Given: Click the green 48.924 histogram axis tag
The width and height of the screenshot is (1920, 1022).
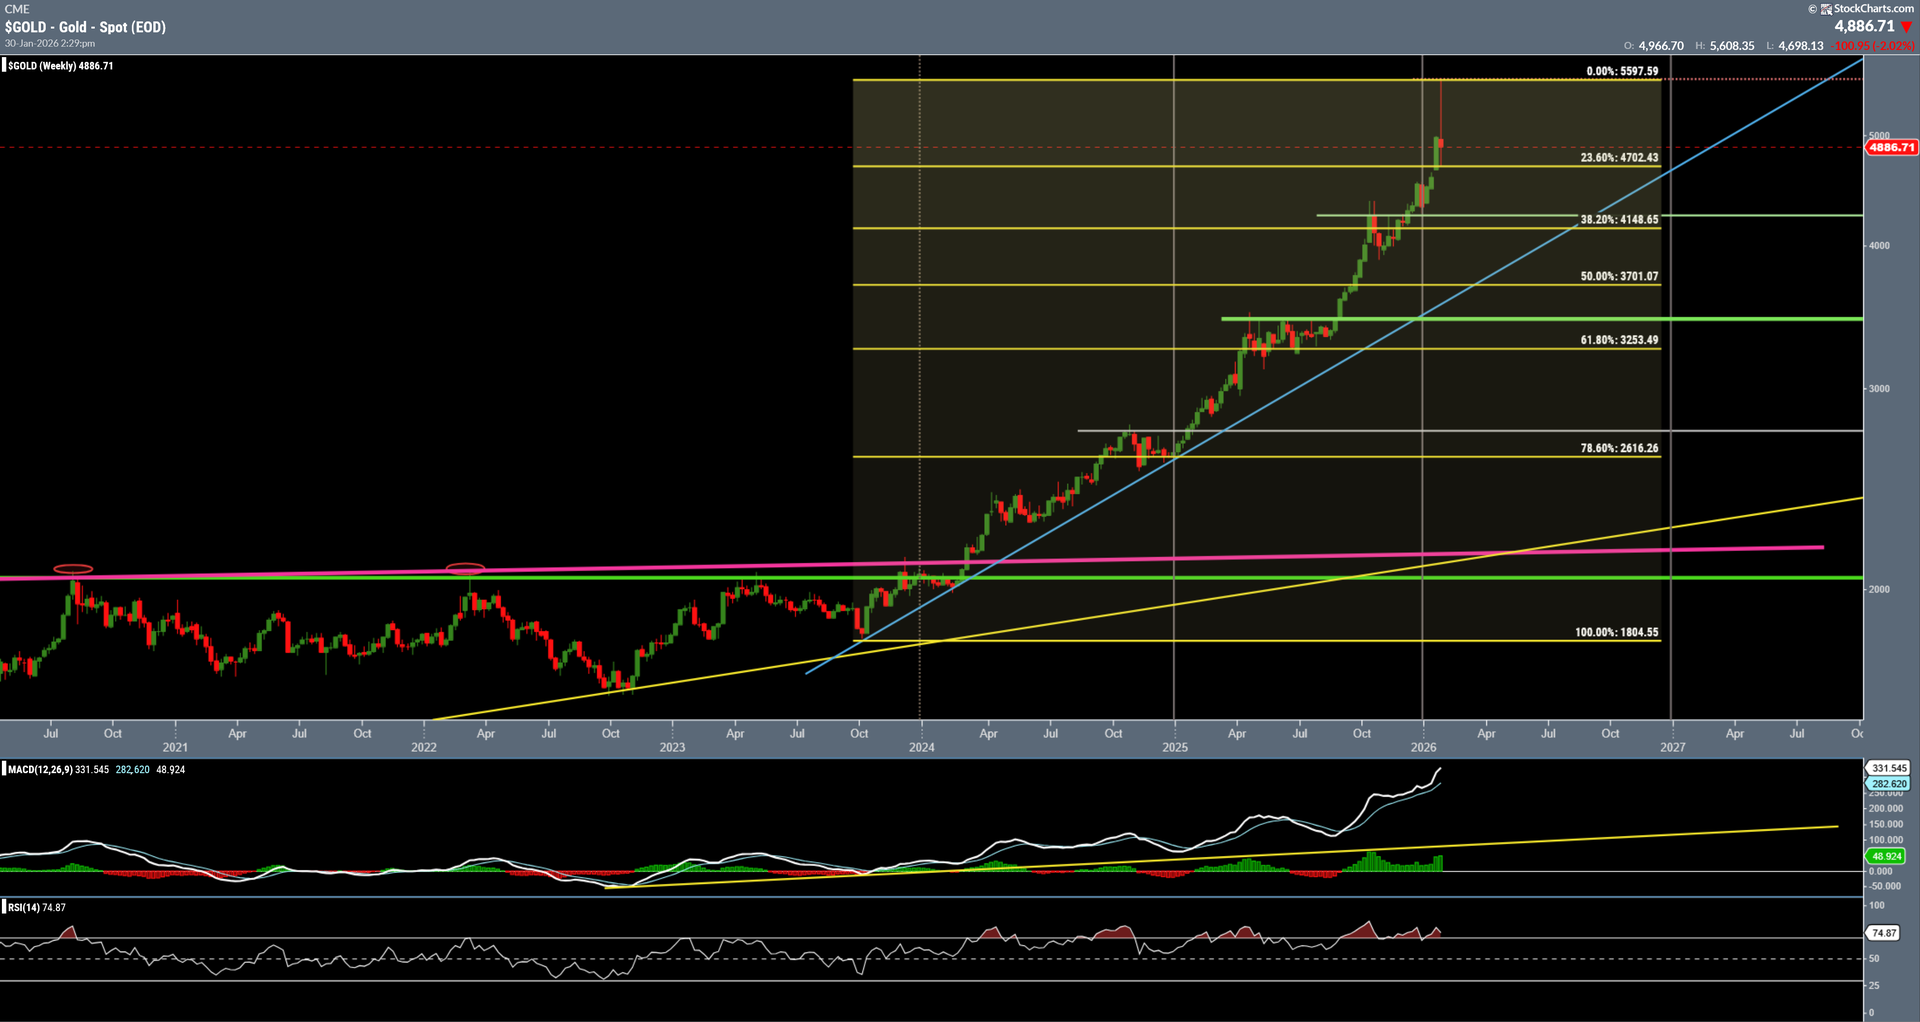Looking at the screenshot, I should (x=1887, y=856).
